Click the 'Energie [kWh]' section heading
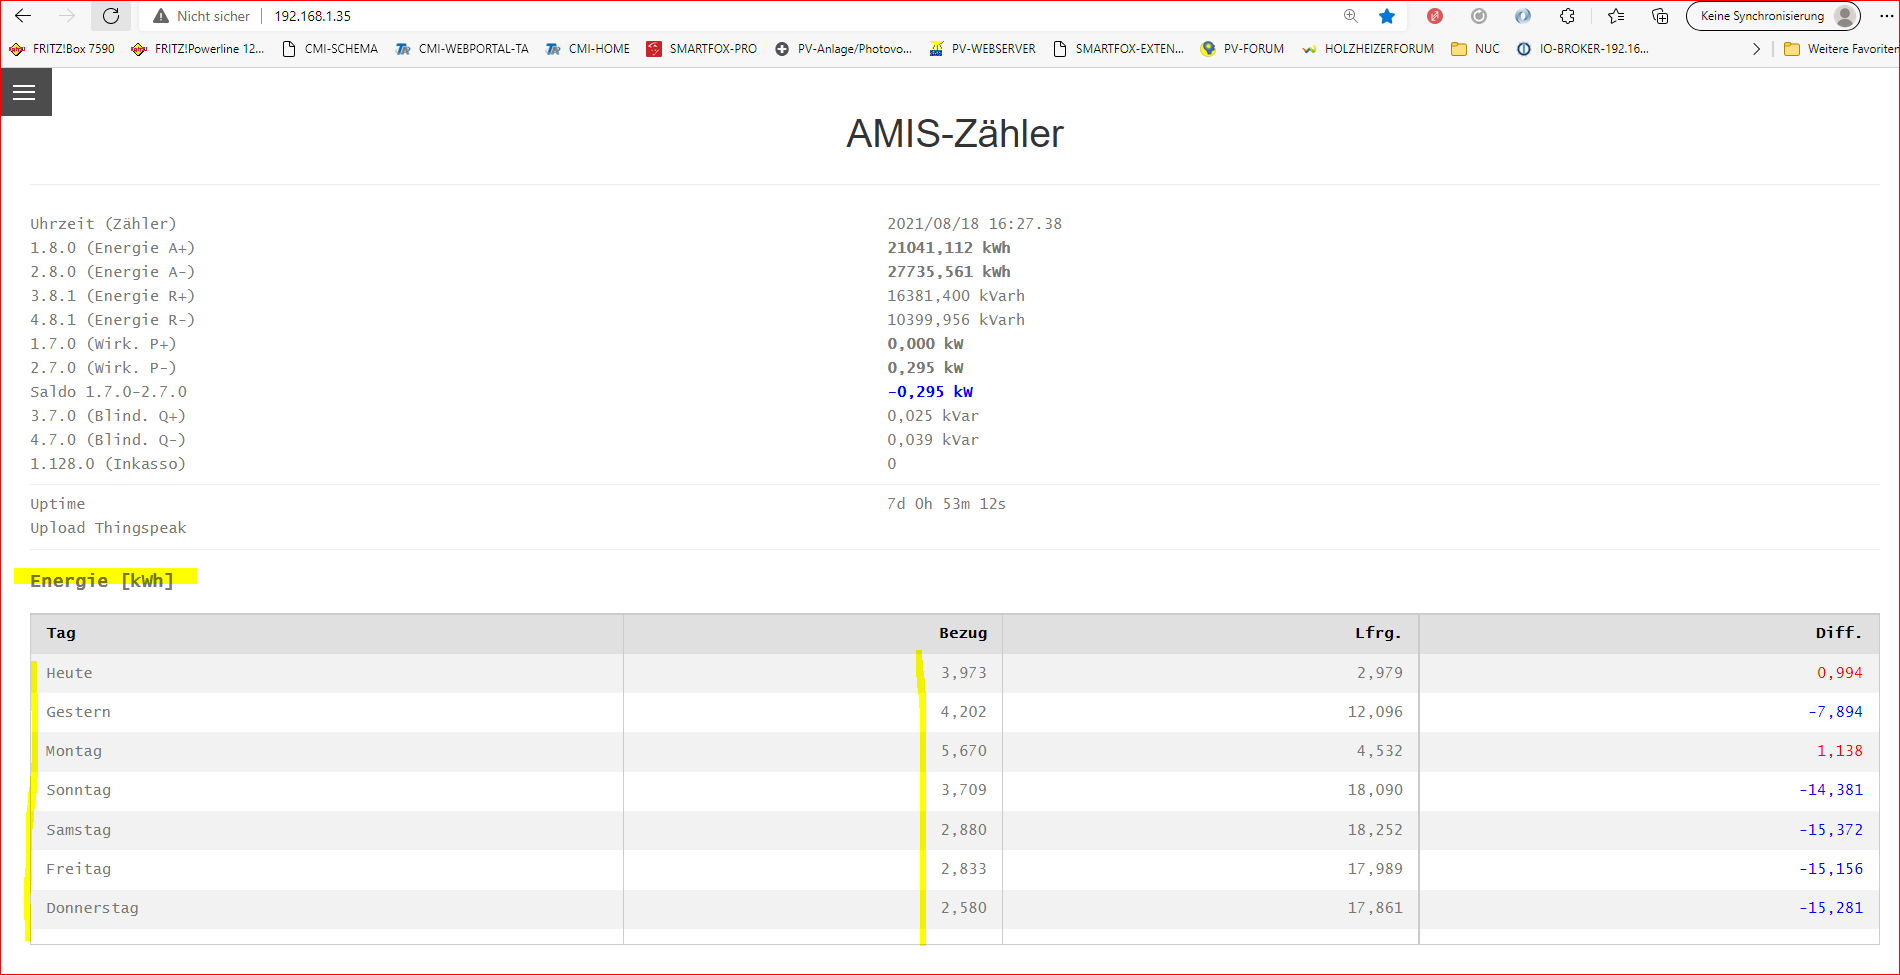The width and height of the screenshot is (1900, 975). coord(102,581)
